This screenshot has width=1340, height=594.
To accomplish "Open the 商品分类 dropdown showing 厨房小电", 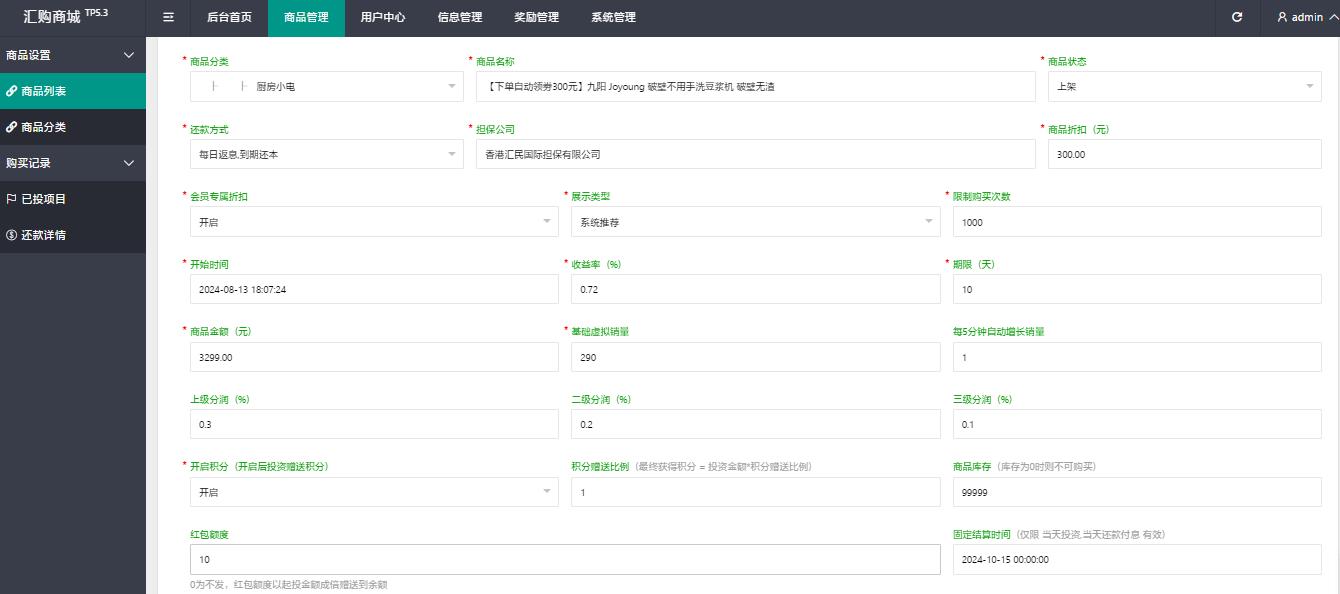I will pos(327,87).
